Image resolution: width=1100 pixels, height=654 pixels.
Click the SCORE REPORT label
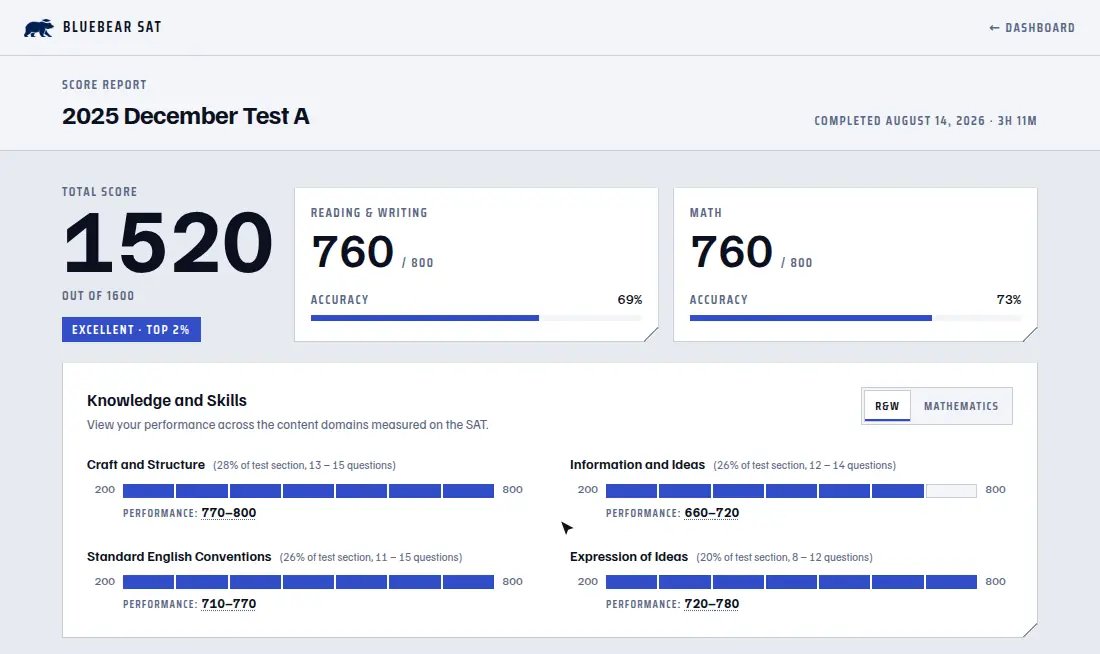[x=104, y=84]
